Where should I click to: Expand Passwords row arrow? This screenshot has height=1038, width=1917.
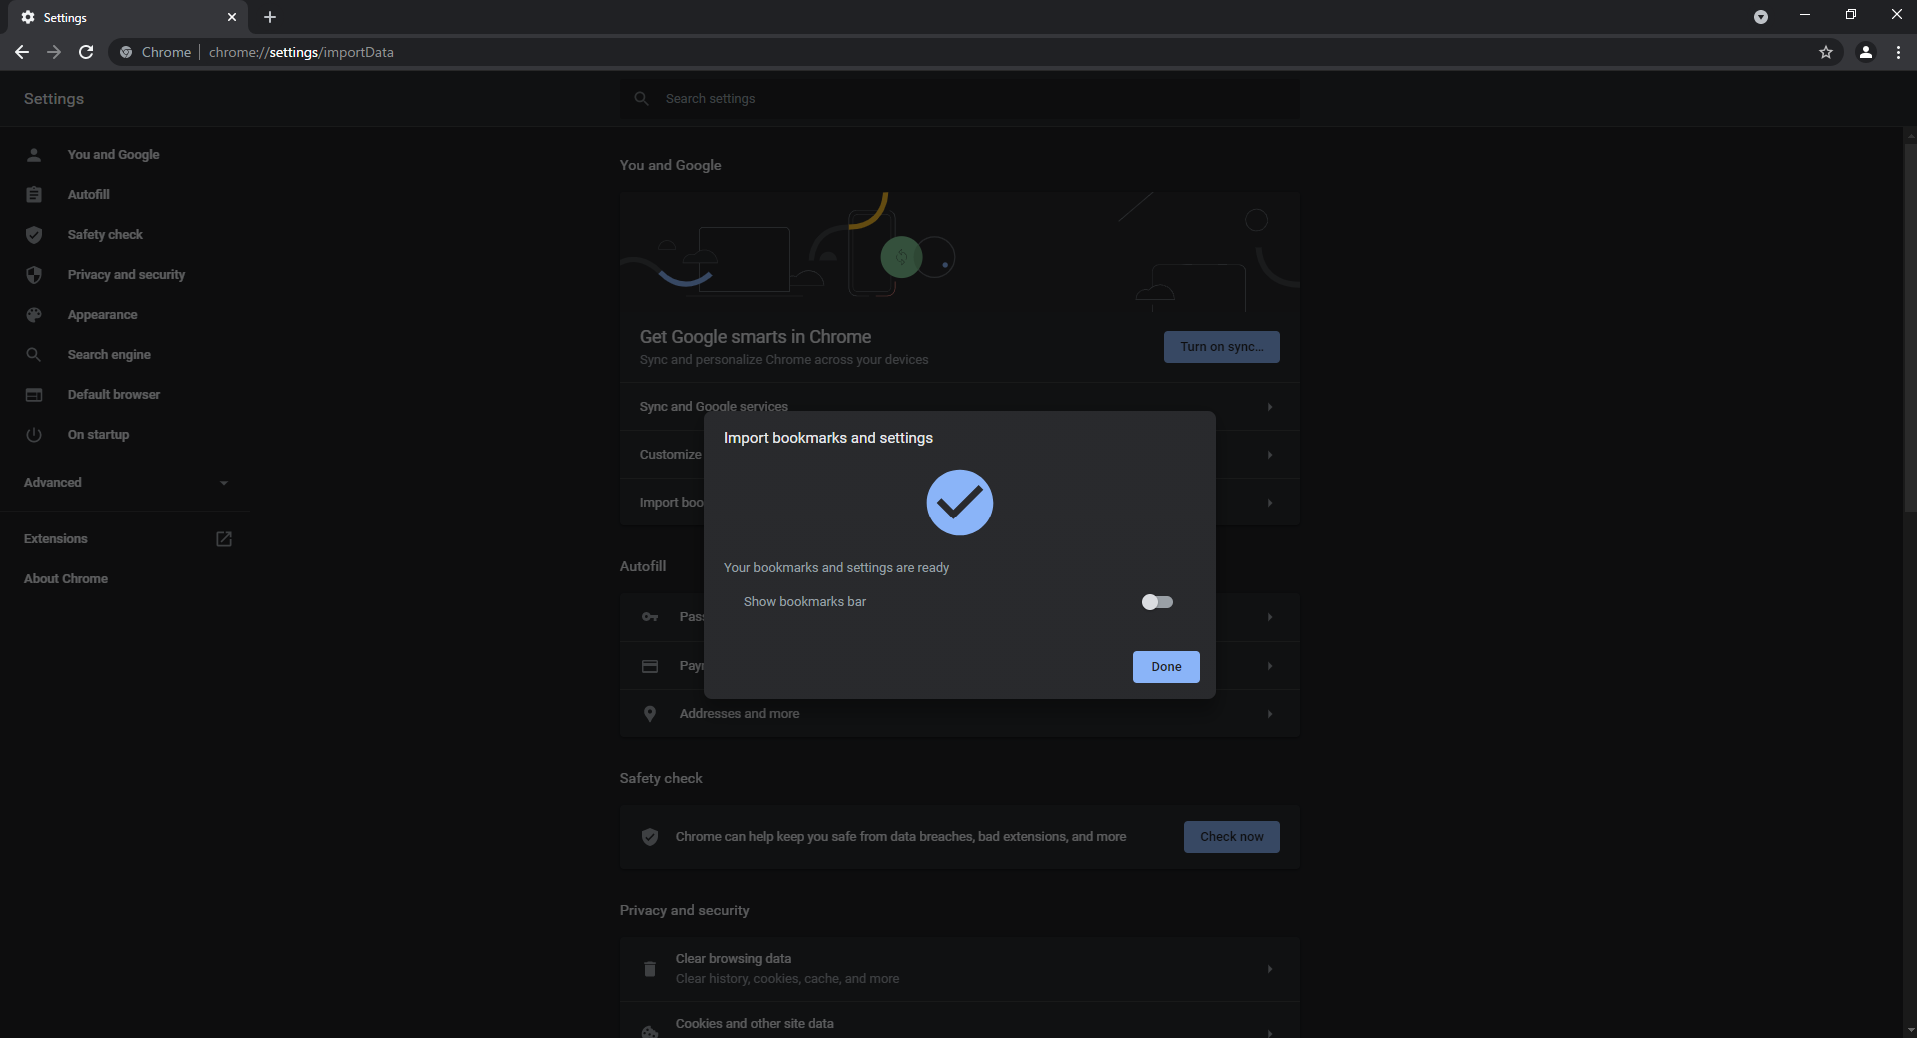coord(1270,617)
